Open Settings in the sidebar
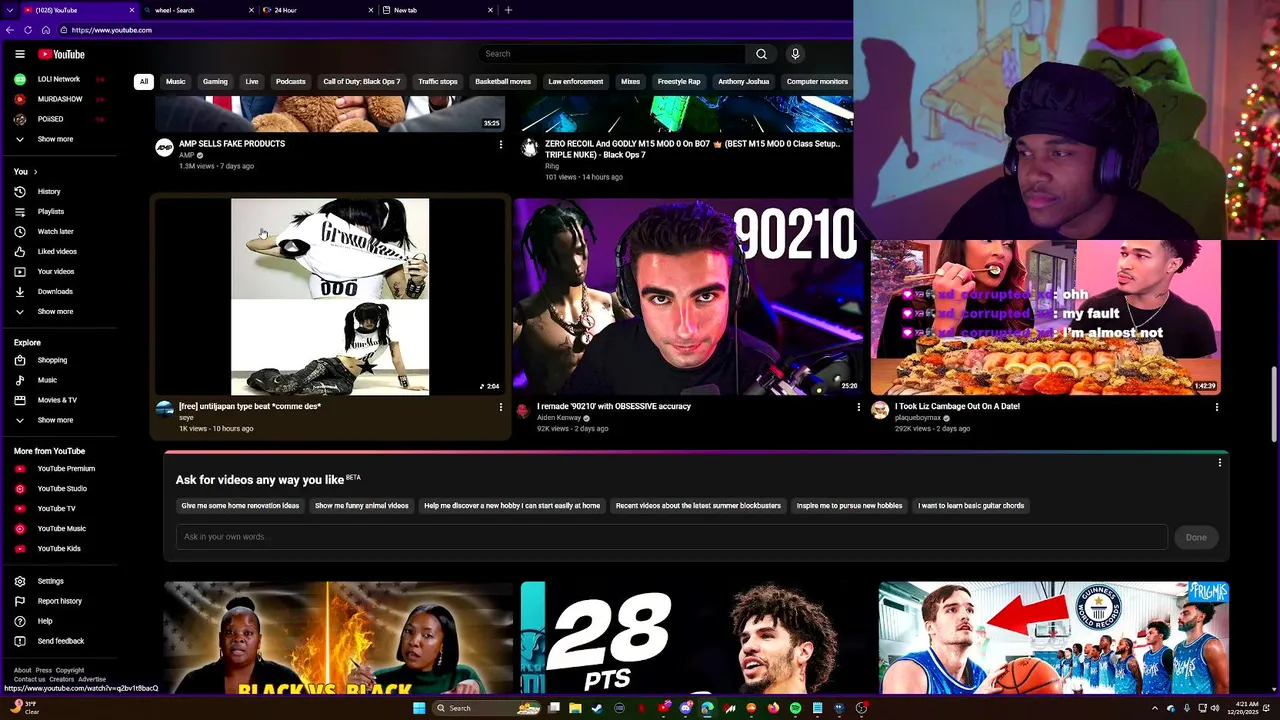Image resolution: width=1280 pixels, height=720 pixels. tap(50, 581)
